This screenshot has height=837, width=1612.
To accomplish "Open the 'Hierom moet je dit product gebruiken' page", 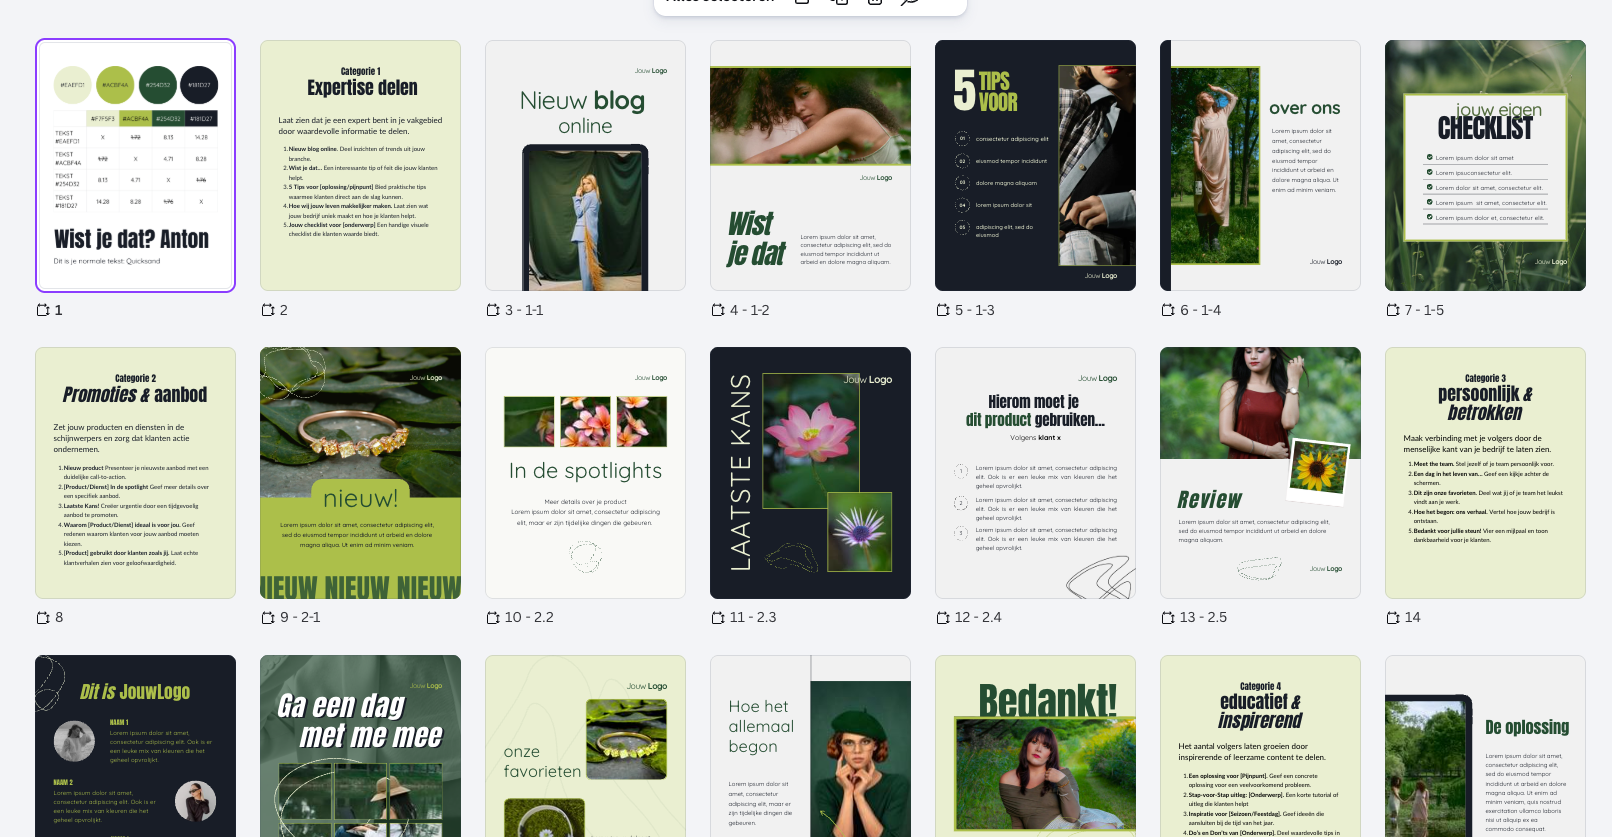I will 1035,473.
